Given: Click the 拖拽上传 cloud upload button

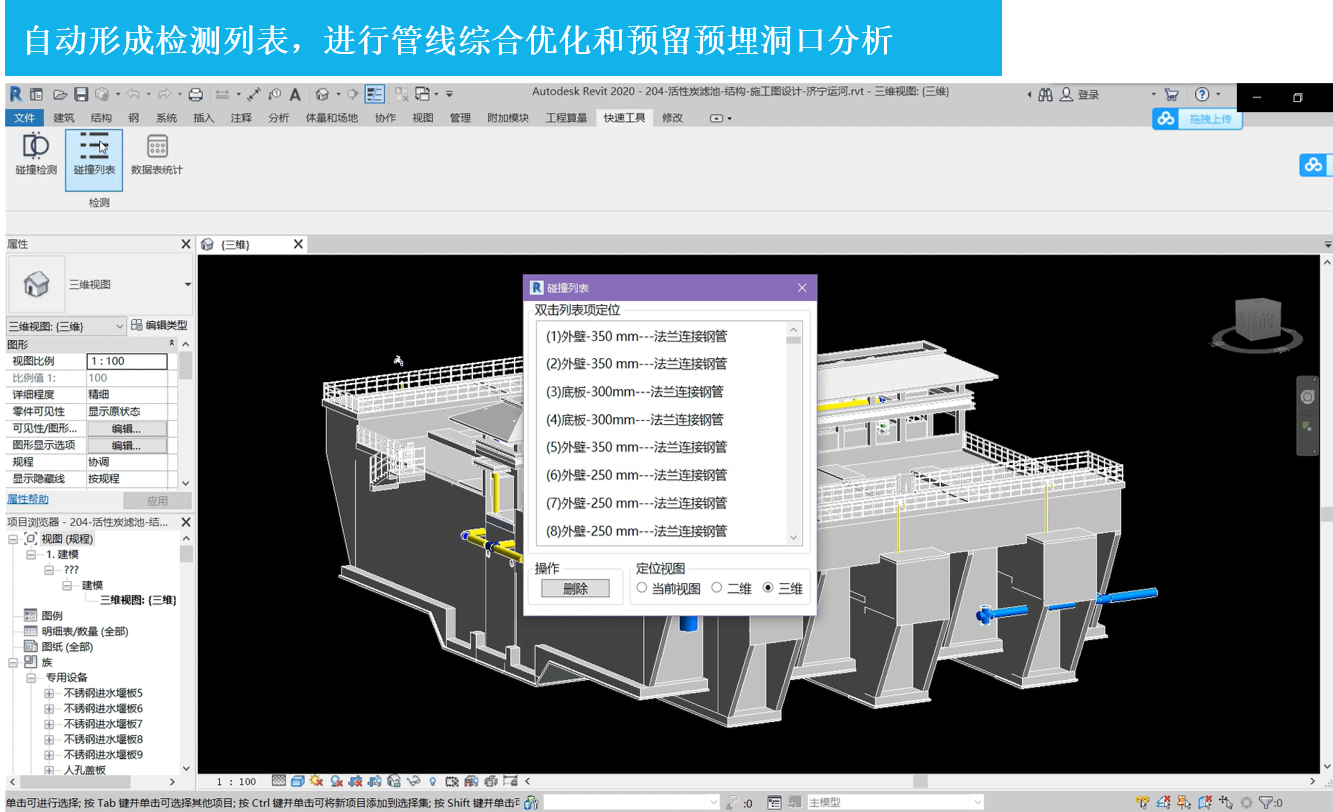Looking at the screenshot, I should pyautogui.click(x=1198, y=119).
